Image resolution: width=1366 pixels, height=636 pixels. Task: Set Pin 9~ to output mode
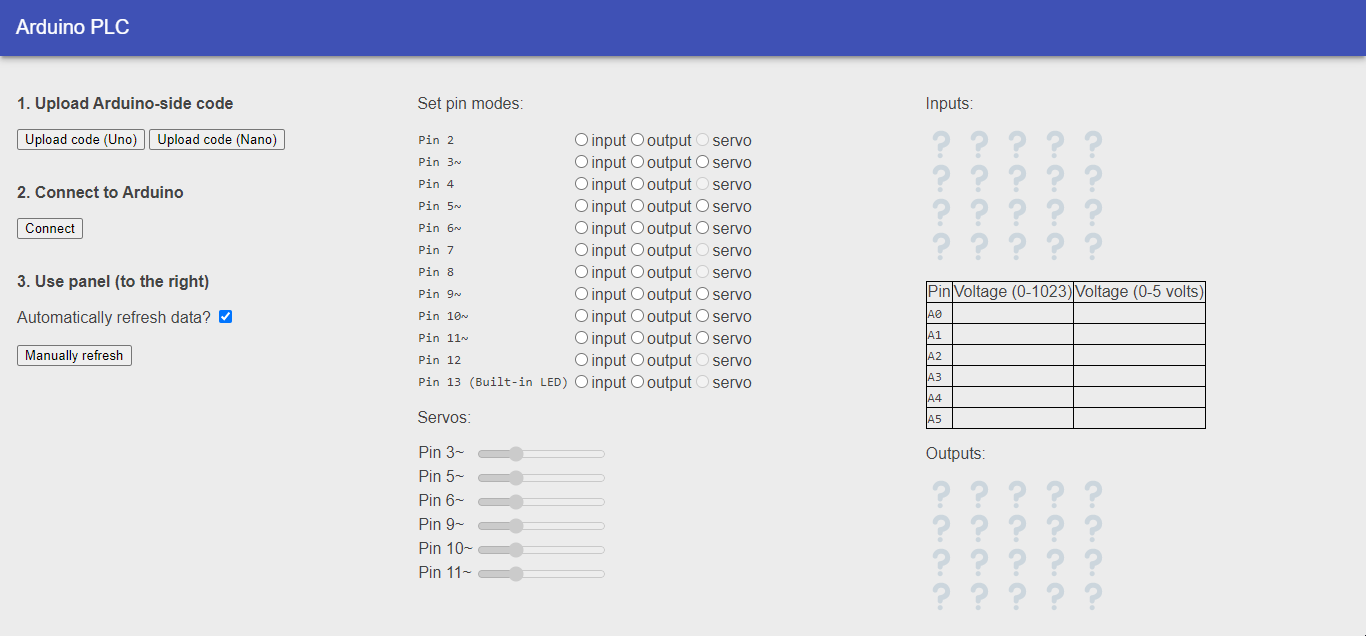pyautogui.click(x=637, y=294)
